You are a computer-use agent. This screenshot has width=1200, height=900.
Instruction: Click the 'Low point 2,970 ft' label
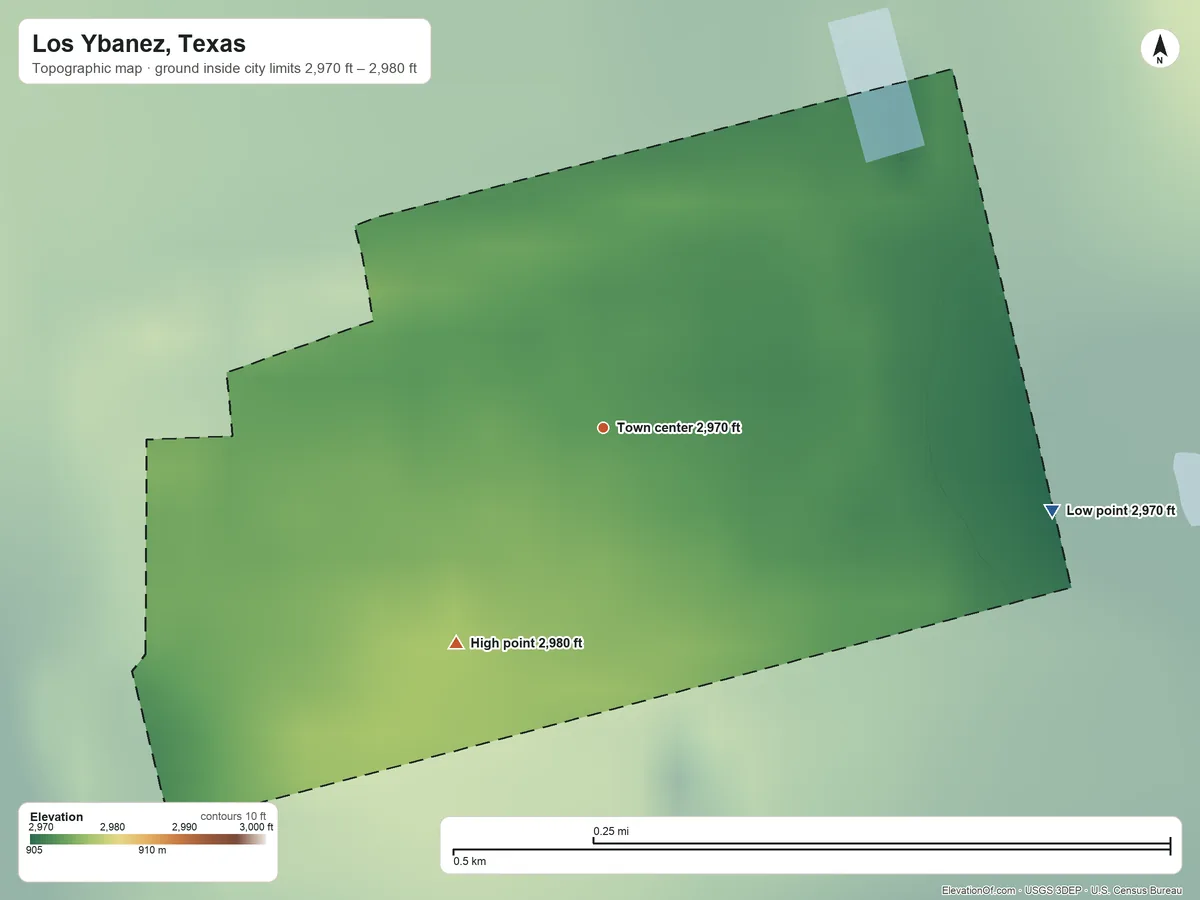1121,511
